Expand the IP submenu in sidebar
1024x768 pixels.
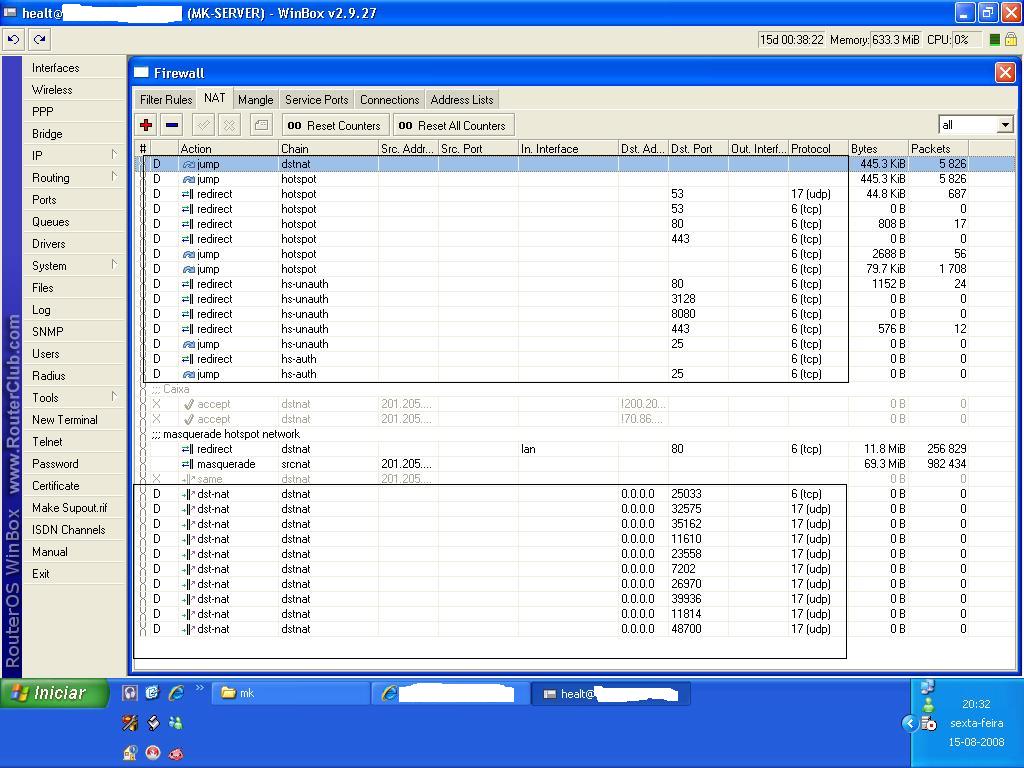pos(75,155)
